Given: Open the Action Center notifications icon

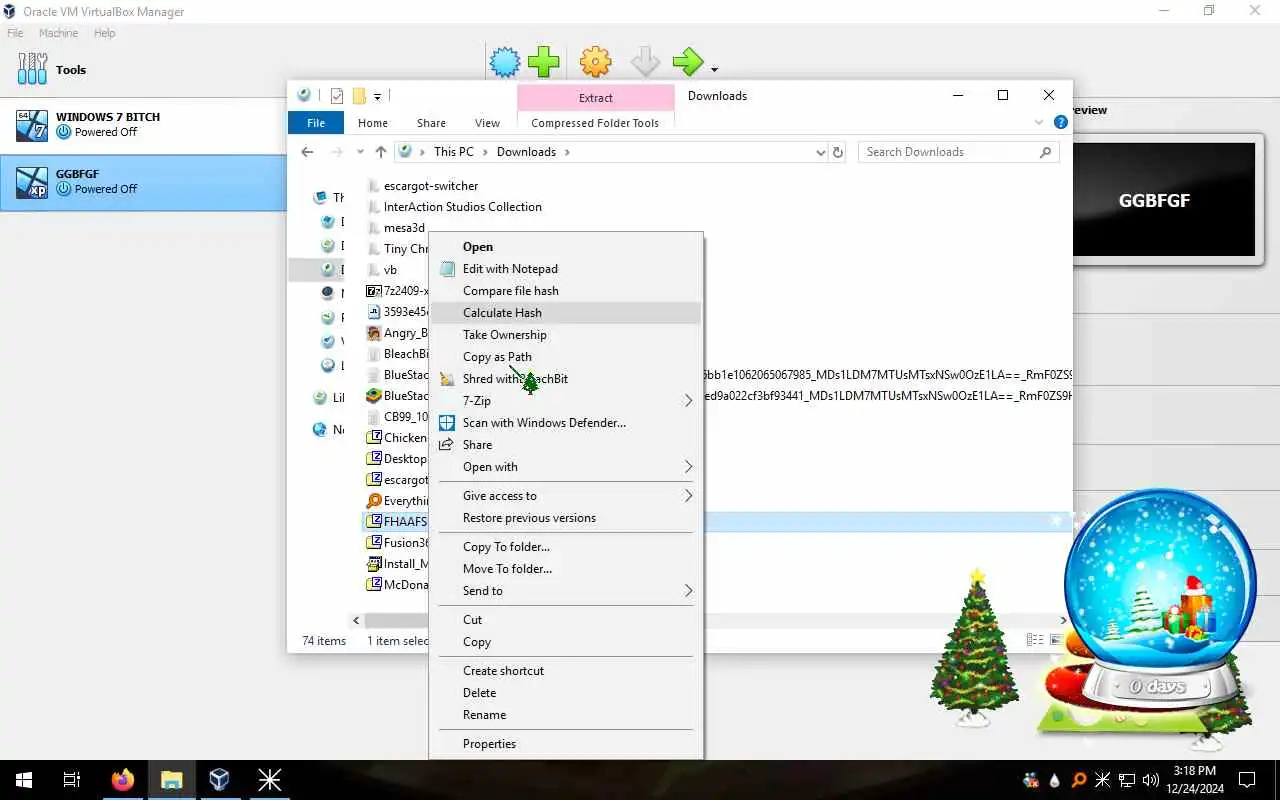Looking at the screenshot, I should point(1247,780).
